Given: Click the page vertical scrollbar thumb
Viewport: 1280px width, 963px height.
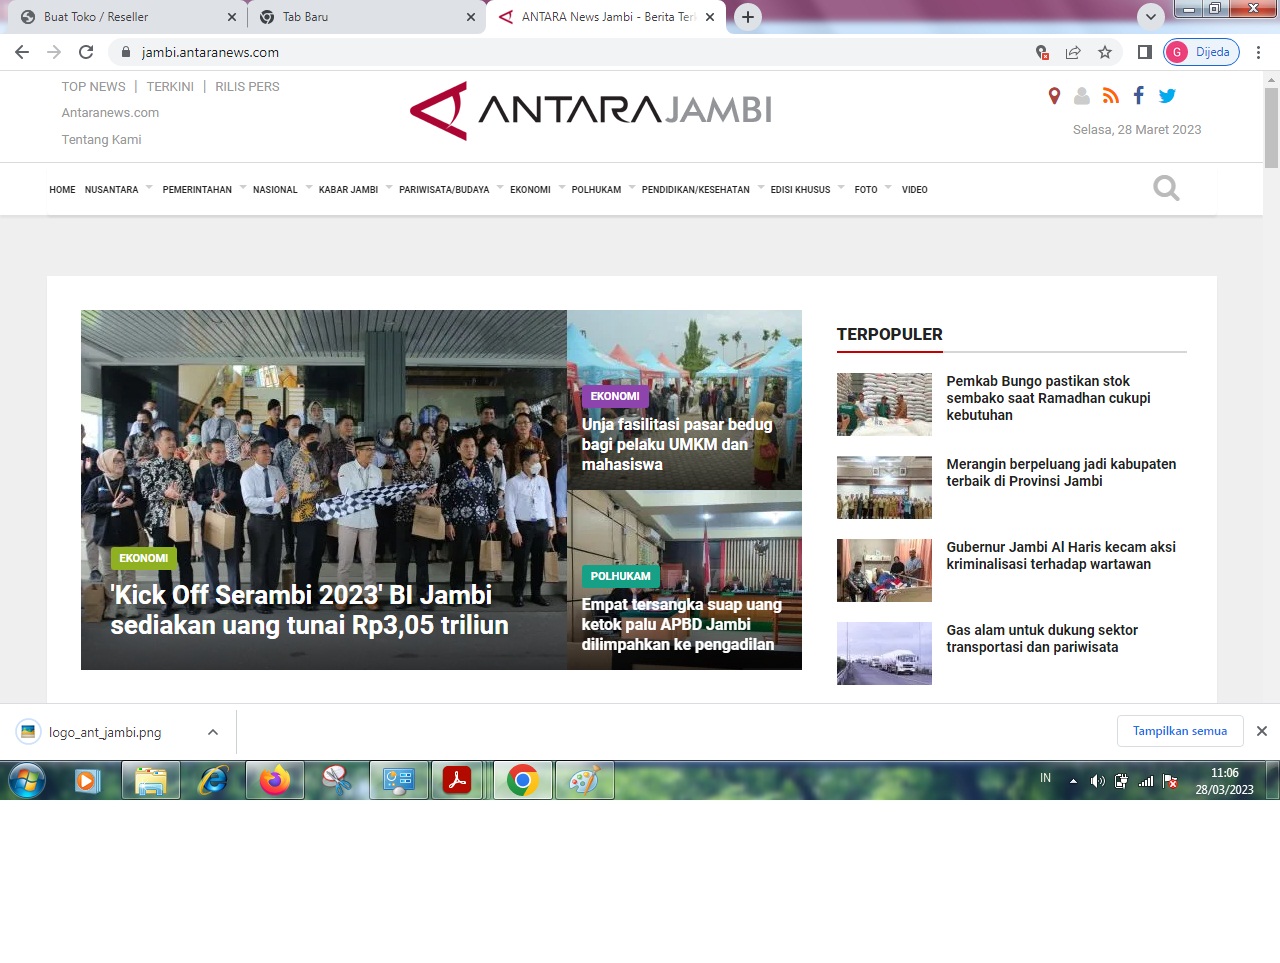Looking at the screenshot, I should 1271,127.
